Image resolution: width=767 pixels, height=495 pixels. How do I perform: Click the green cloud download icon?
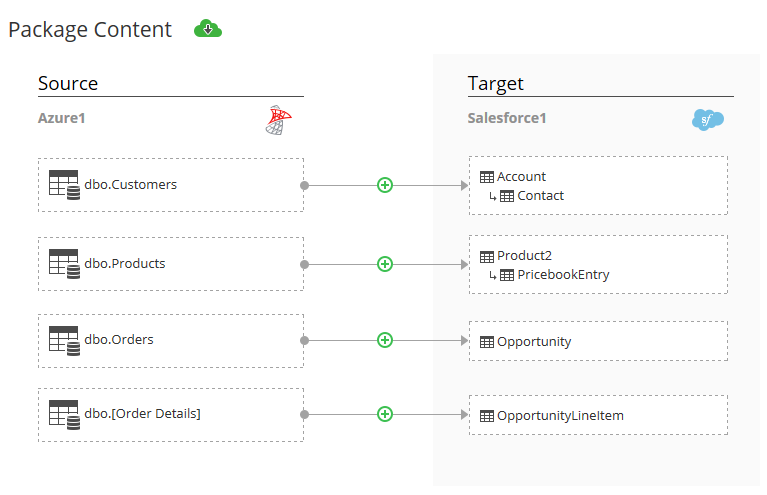(208, 29)
